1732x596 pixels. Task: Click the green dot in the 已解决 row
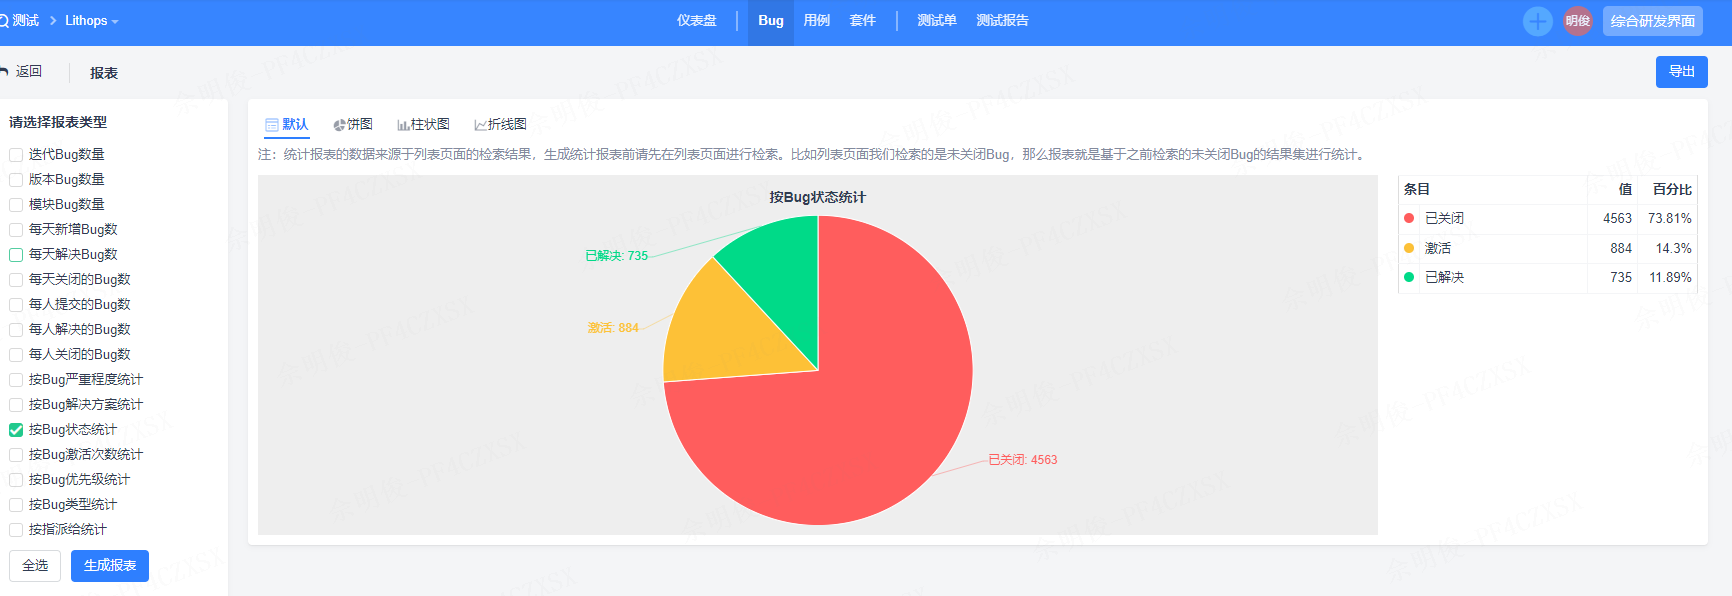click(x=1409, y=277)
